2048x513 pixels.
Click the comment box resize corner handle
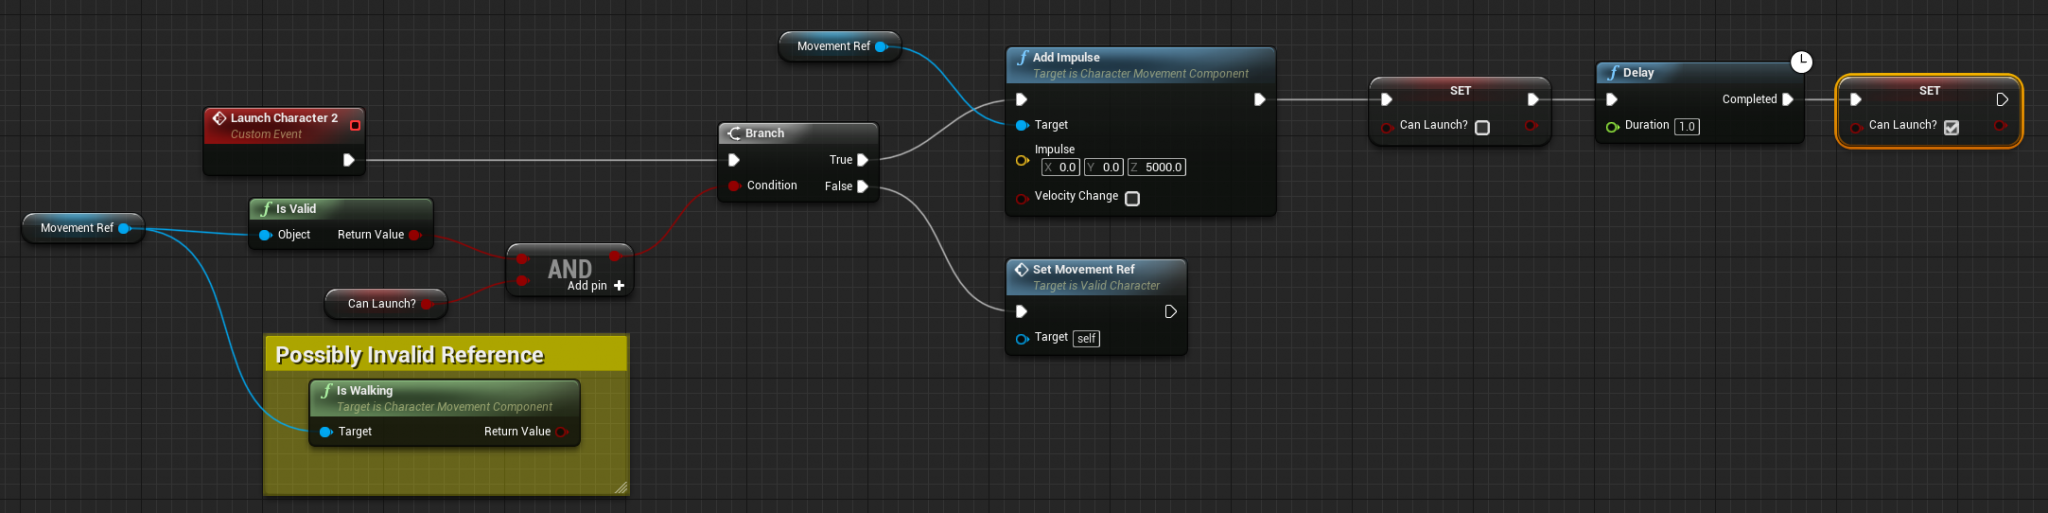click(621, 487)
